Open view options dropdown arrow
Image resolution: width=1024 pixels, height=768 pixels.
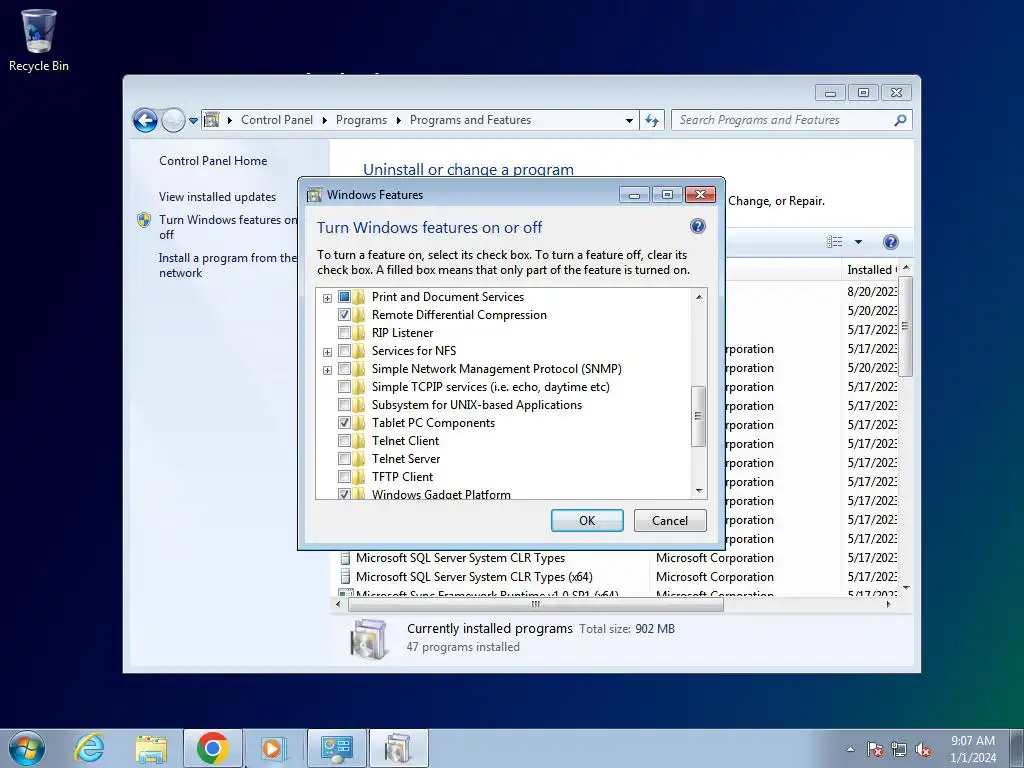point(858,242)
